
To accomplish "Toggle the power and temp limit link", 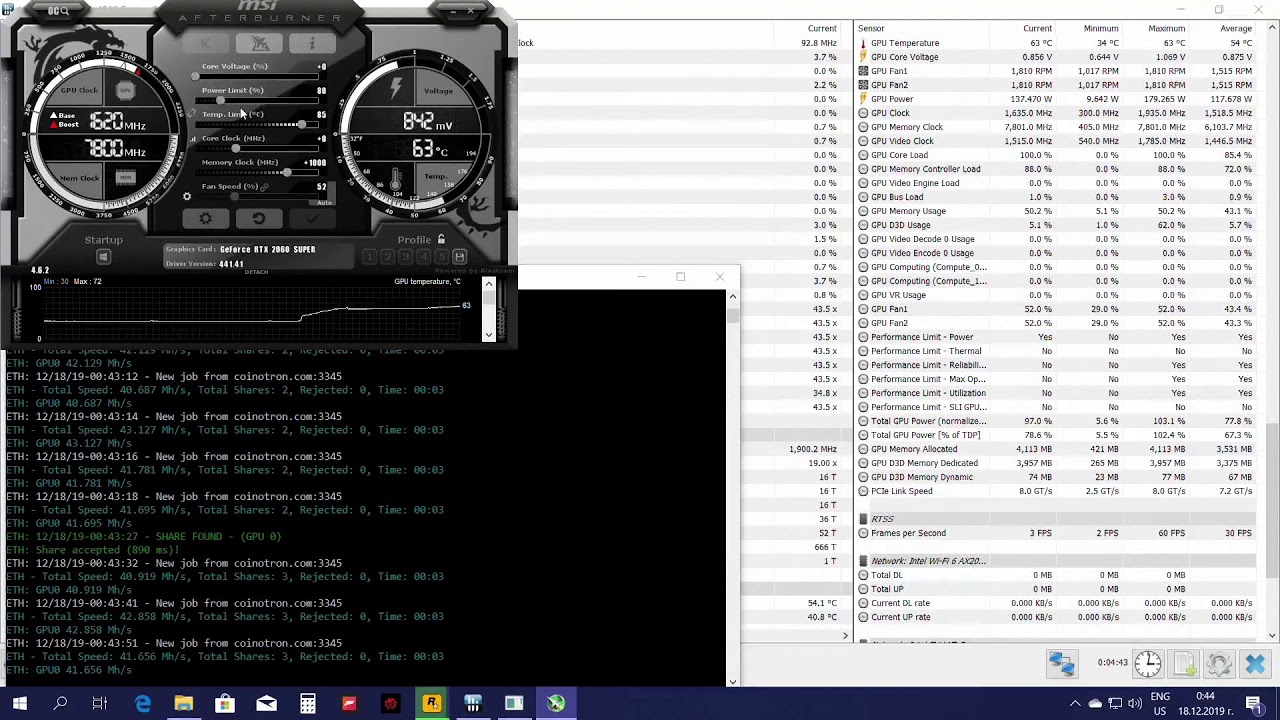I will (x=192, y=114).
